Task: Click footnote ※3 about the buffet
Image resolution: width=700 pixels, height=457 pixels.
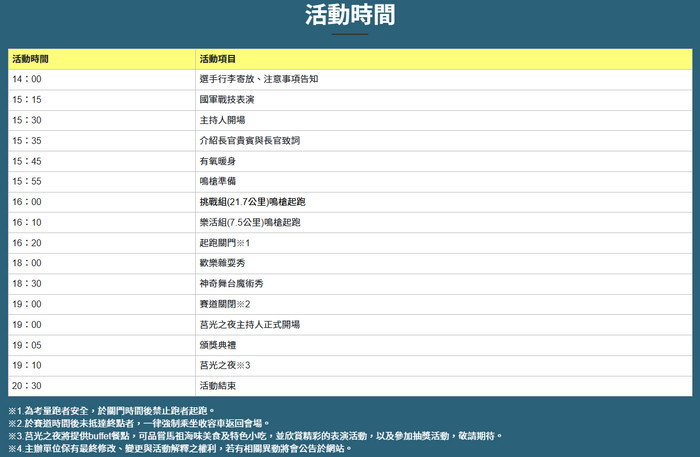Action: (250, 436)
